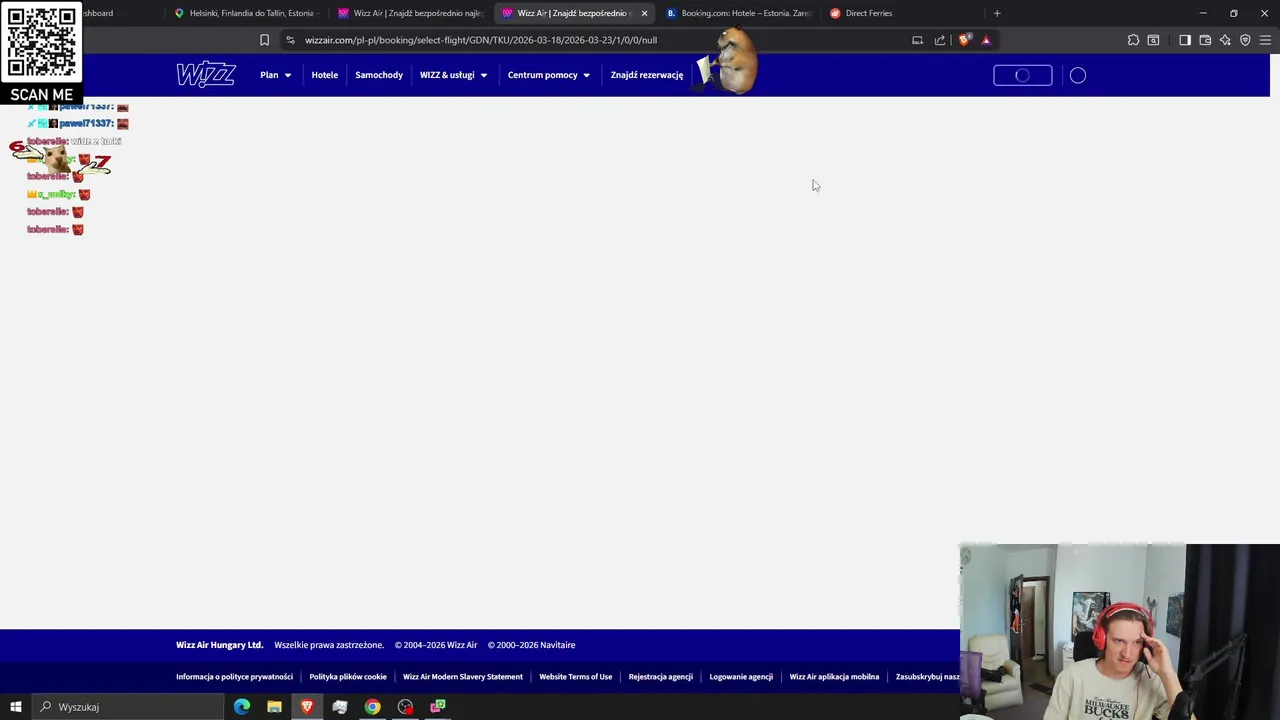
Task: Switch to Booking.com Hotele tab
Action: point(739,13)
